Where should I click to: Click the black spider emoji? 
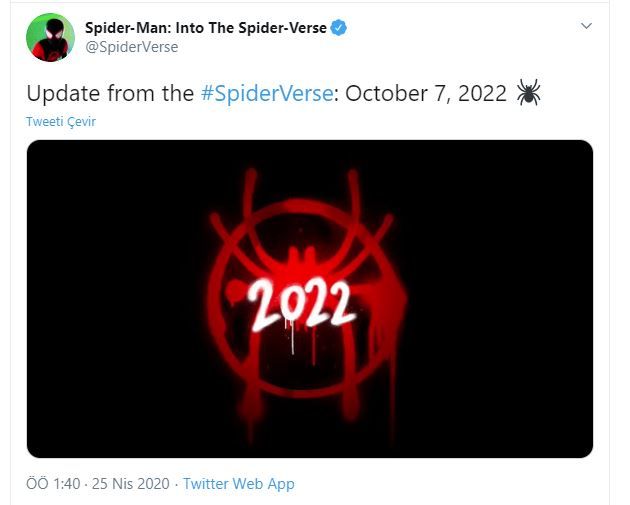coord(528,92)
